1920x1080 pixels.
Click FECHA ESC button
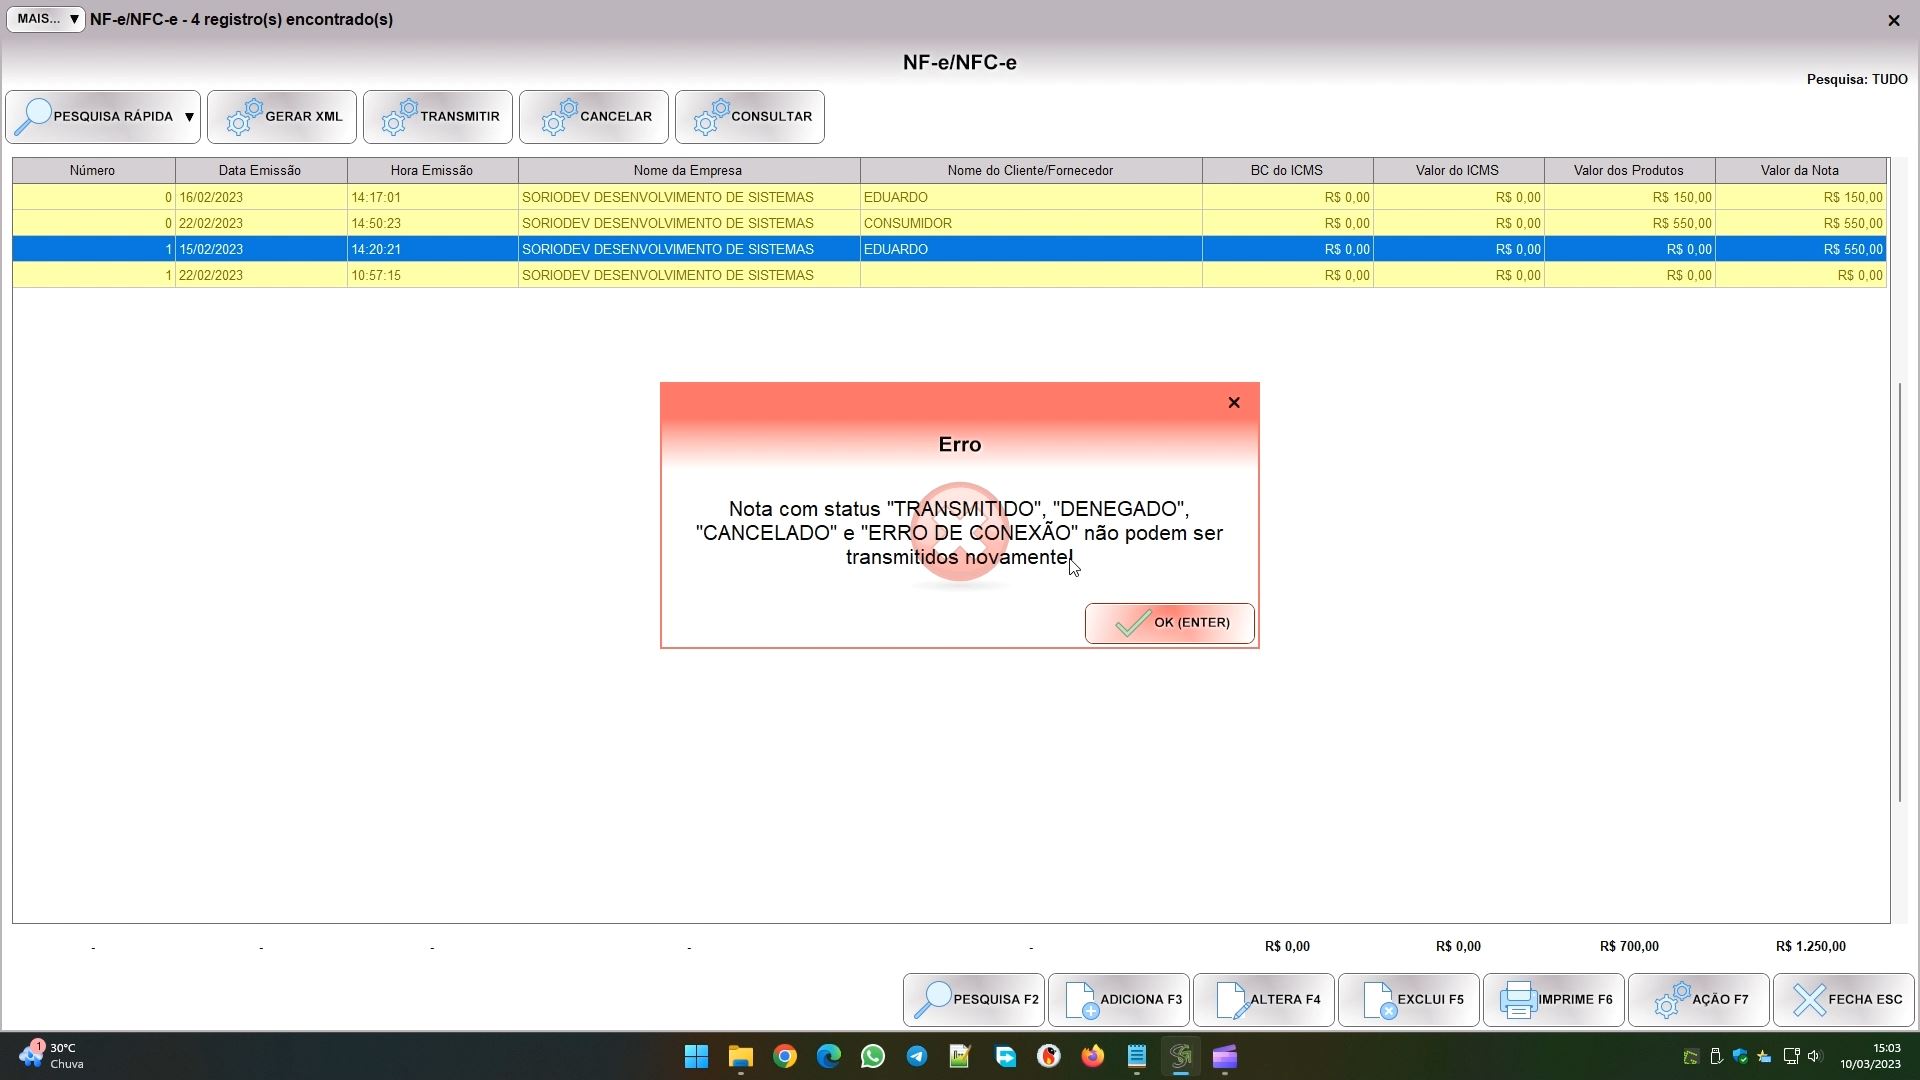point(1843,1000)
